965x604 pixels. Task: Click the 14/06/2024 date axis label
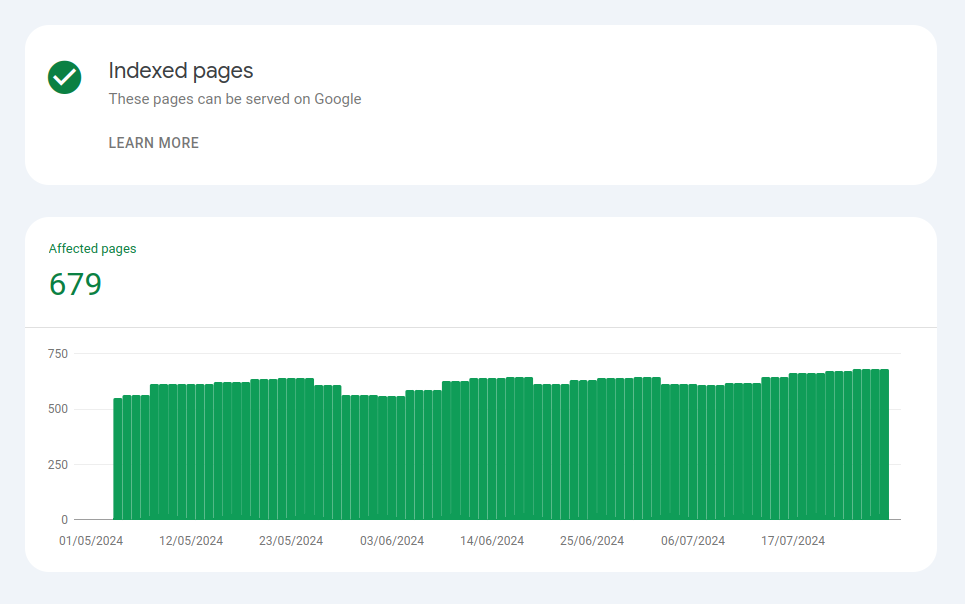pos(492,541)
